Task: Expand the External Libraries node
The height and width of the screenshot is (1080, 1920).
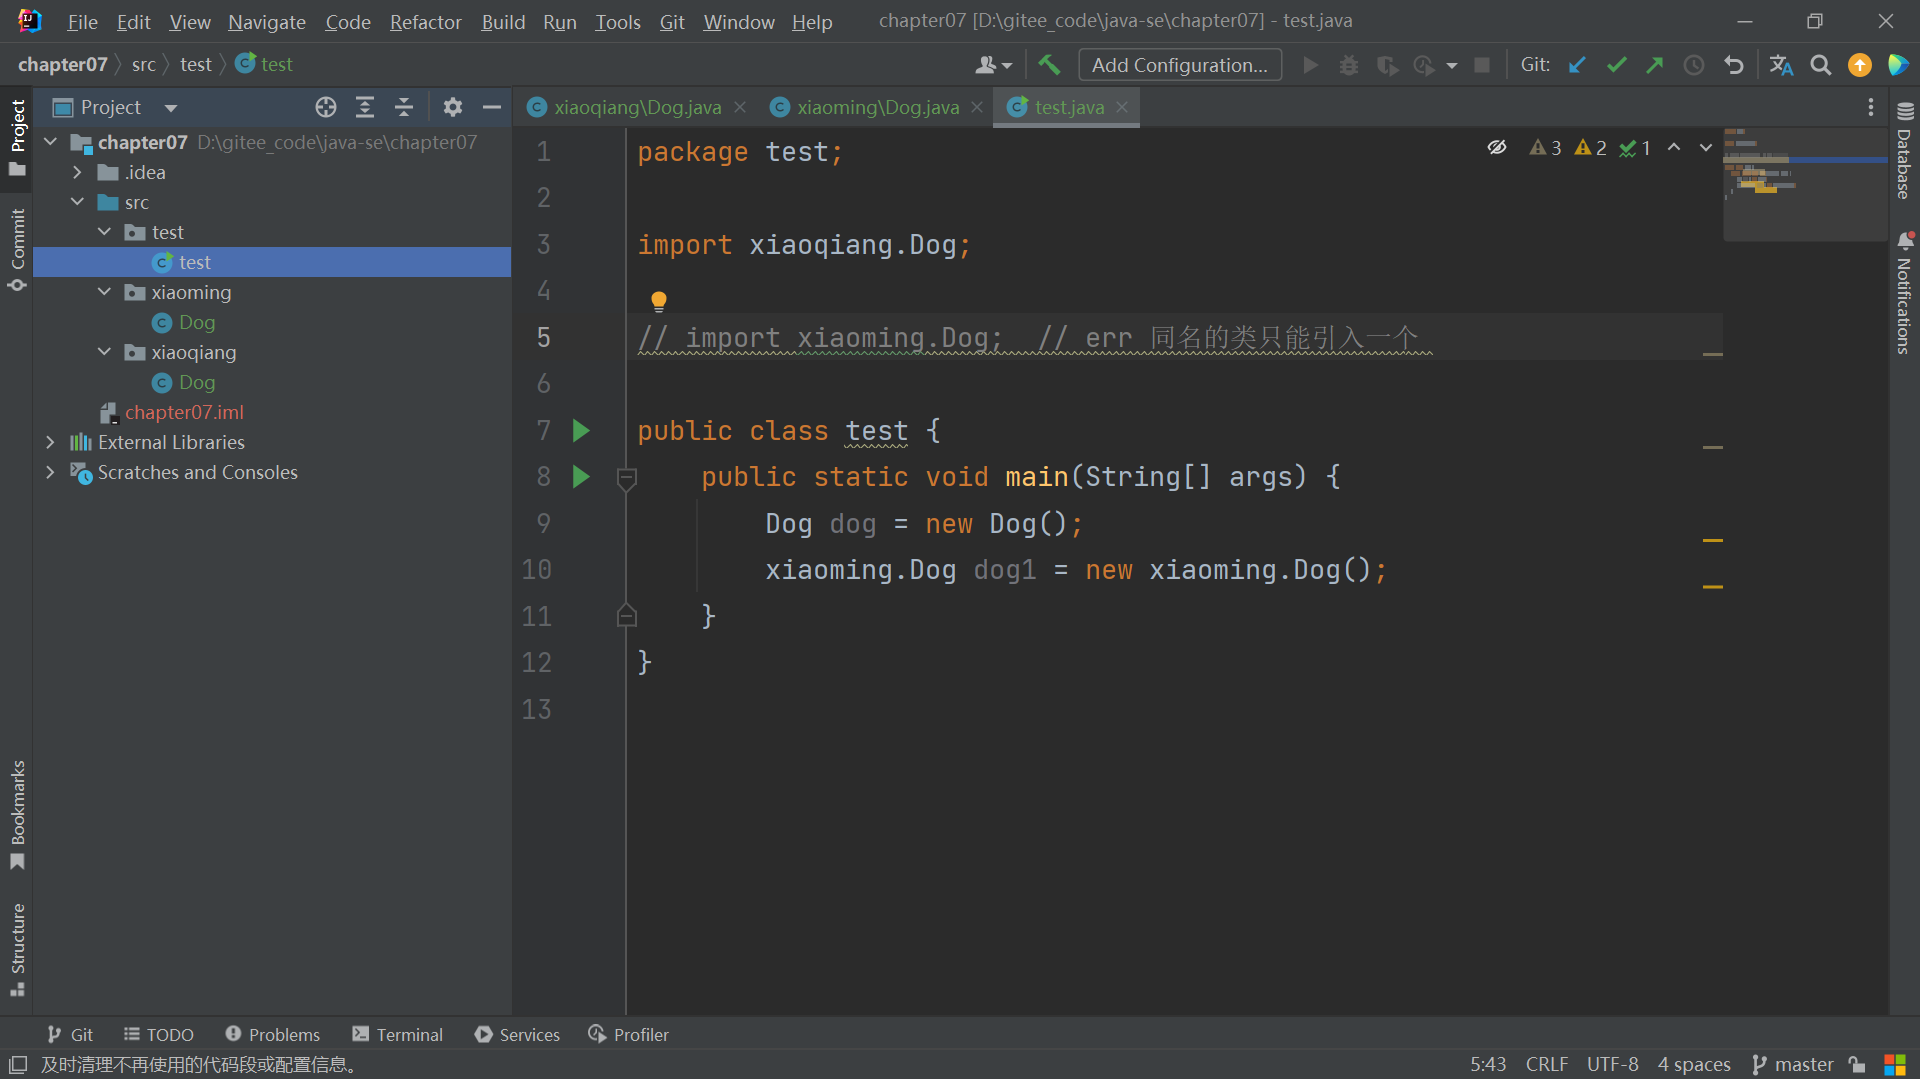Action: (50, 442)
